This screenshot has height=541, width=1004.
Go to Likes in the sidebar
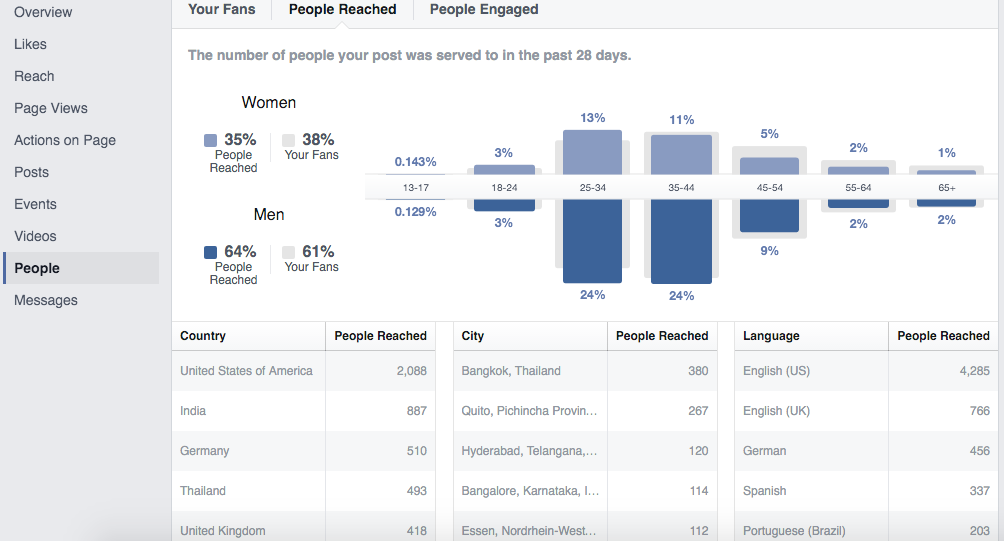(30, 44)
